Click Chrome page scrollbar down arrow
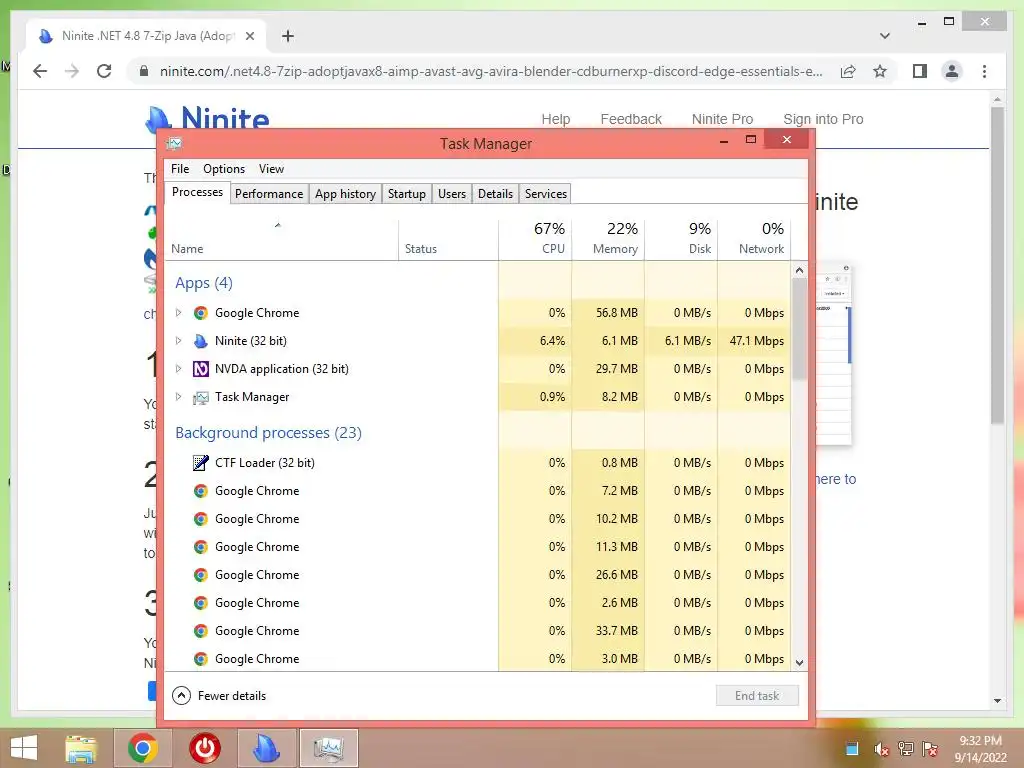This screenshot has height=768, width=1024. click(997, 701)
